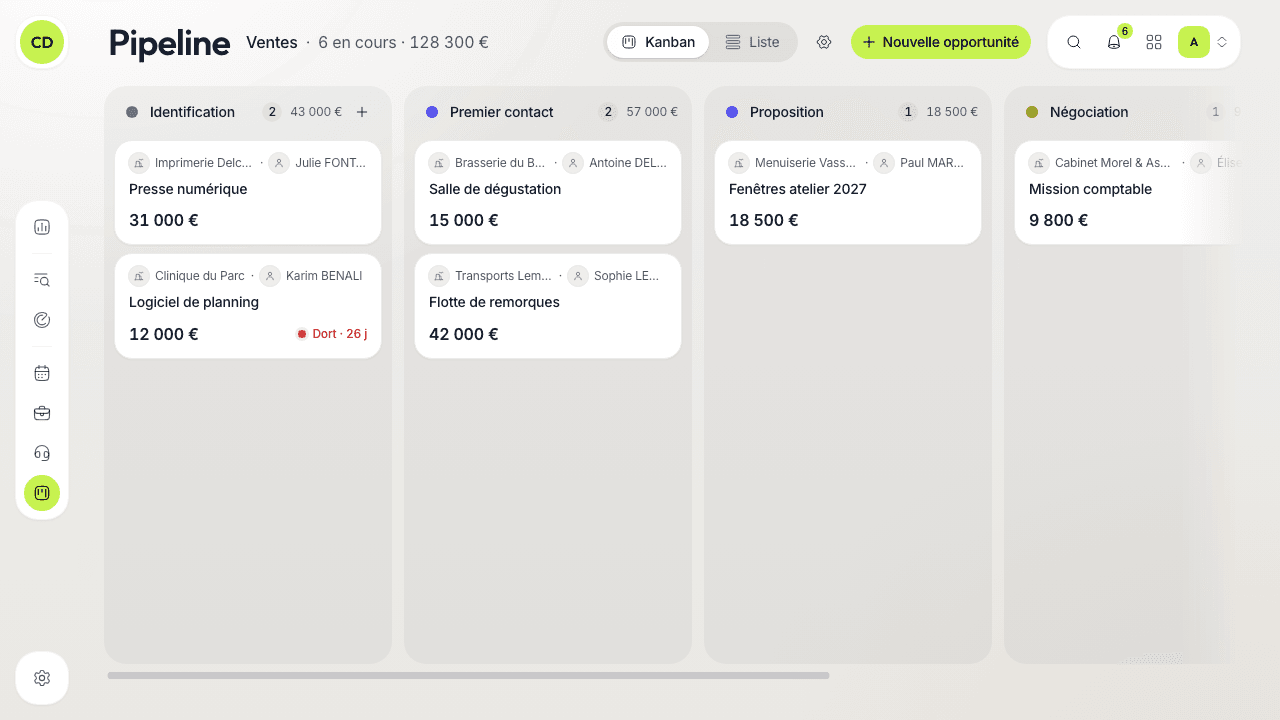This screenshot has height=720, width=1280.
Task: Expand account switcher chevrons next to avatar
Action: [1222, 42]
